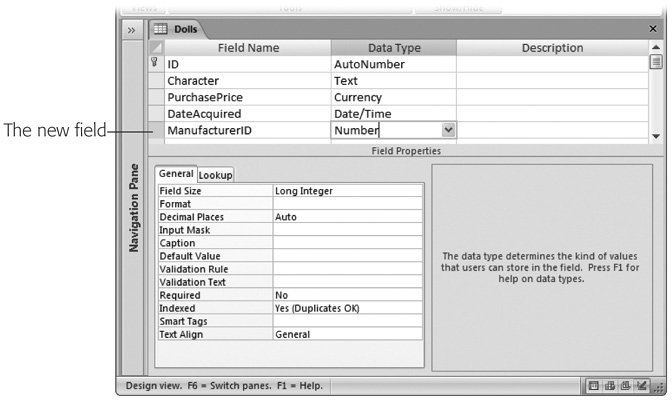This screenshot has height=402, width=672.
Task: Close the Dolls table with the X button
Action: point(653,29)
